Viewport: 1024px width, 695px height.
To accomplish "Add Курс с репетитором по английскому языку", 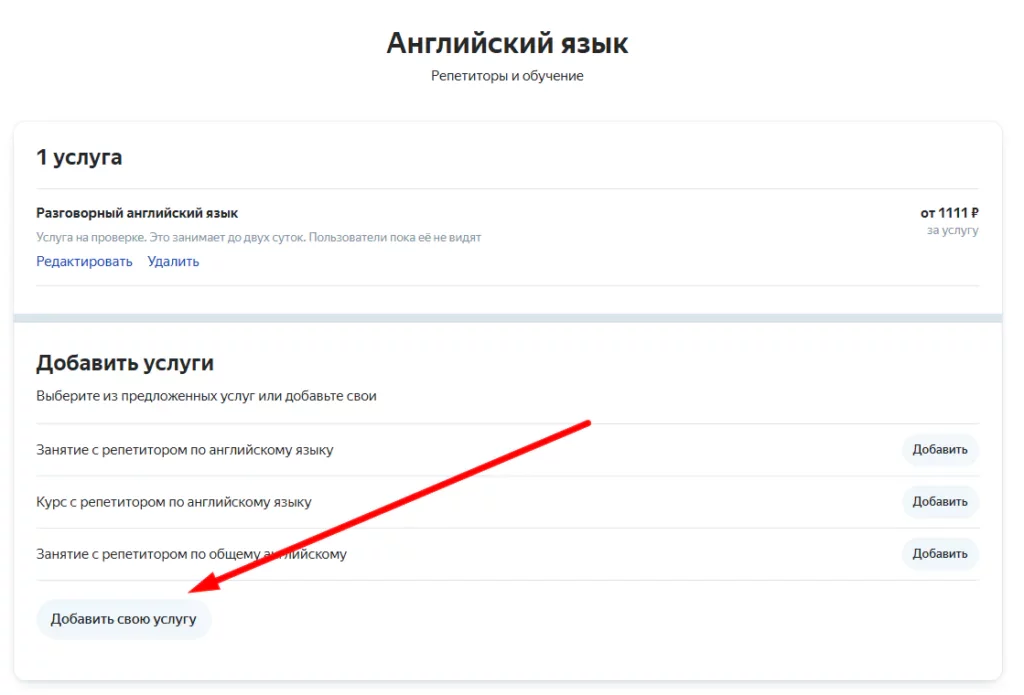I will click(940, 502).
